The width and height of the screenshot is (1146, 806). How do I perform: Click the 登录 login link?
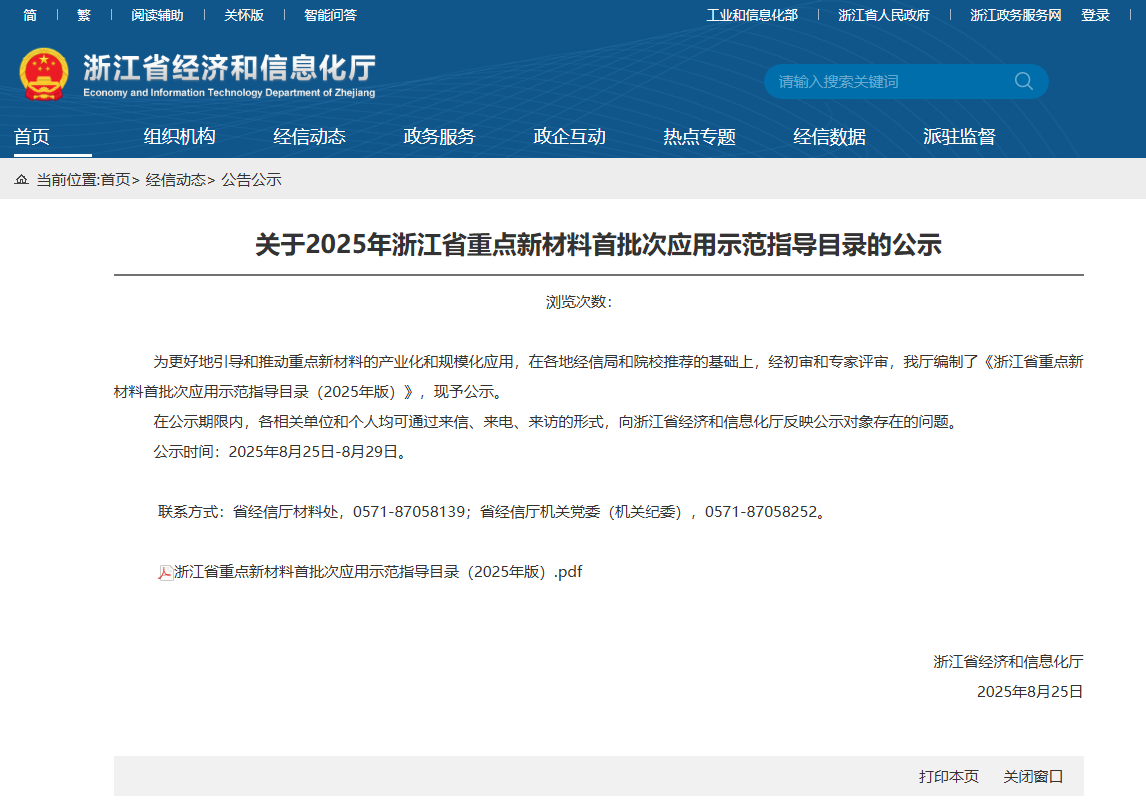(1095, 15)
